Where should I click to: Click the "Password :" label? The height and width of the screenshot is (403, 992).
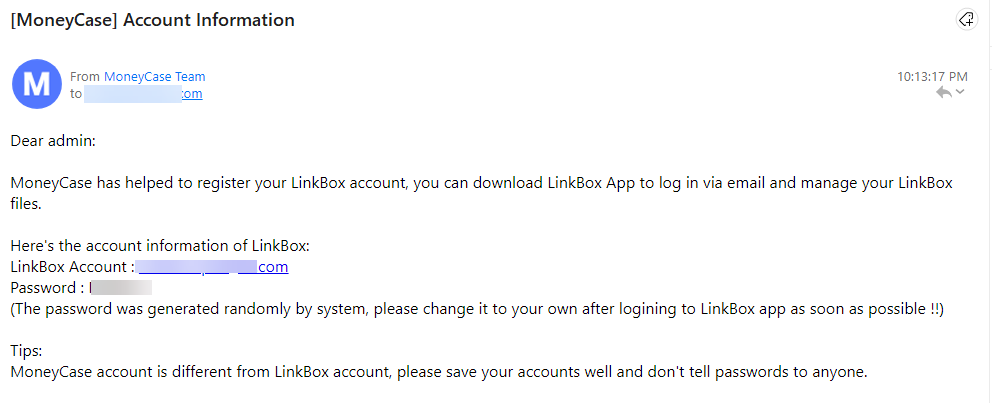pyautogui.click(x=47, y=288)
